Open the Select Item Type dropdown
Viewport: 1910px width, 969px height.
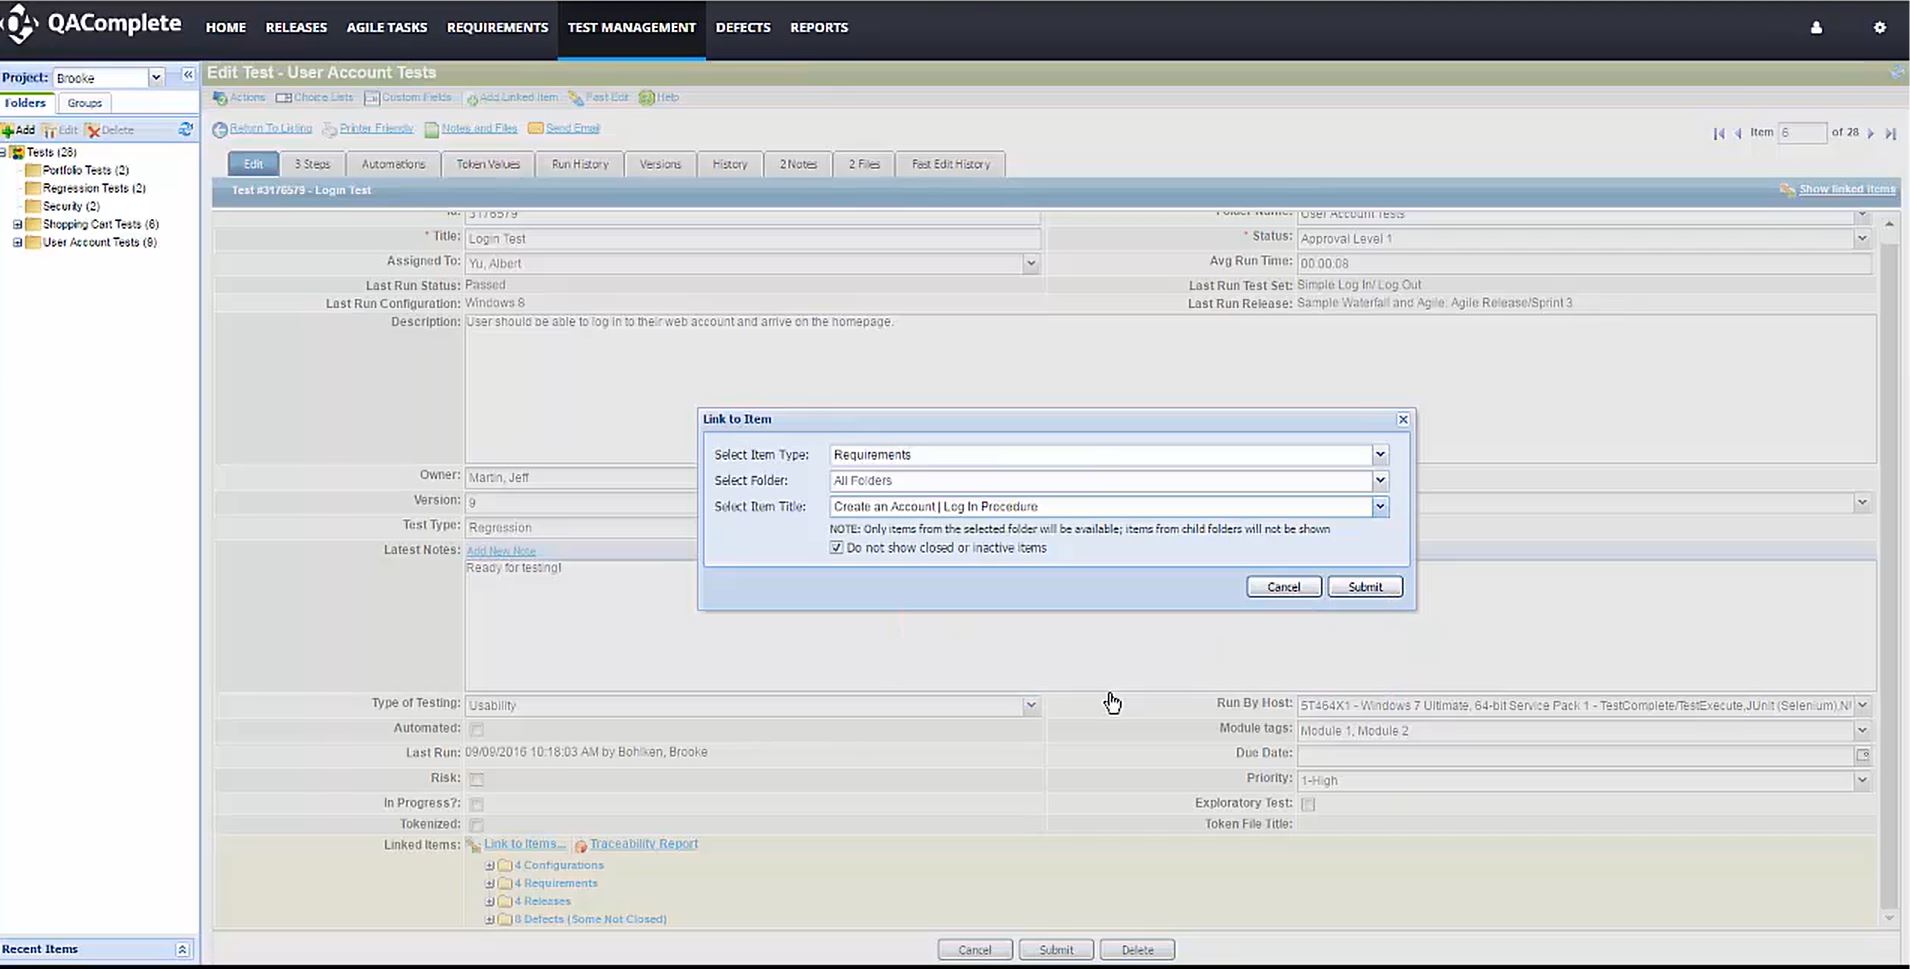1380,454
